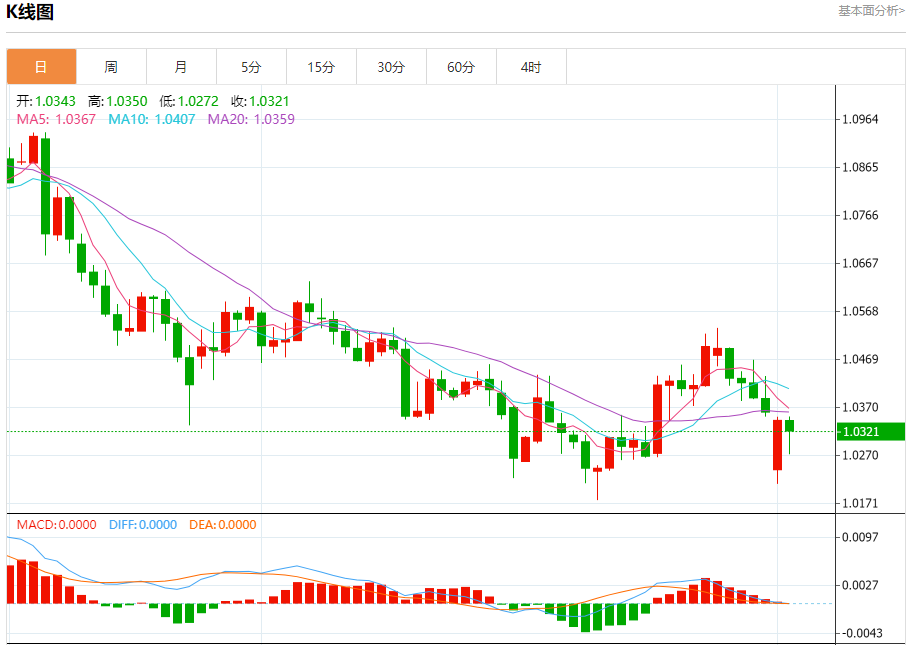Switch to the 月 monthly tab
This screenshot has width=912, height=645.
click(181, 67)
